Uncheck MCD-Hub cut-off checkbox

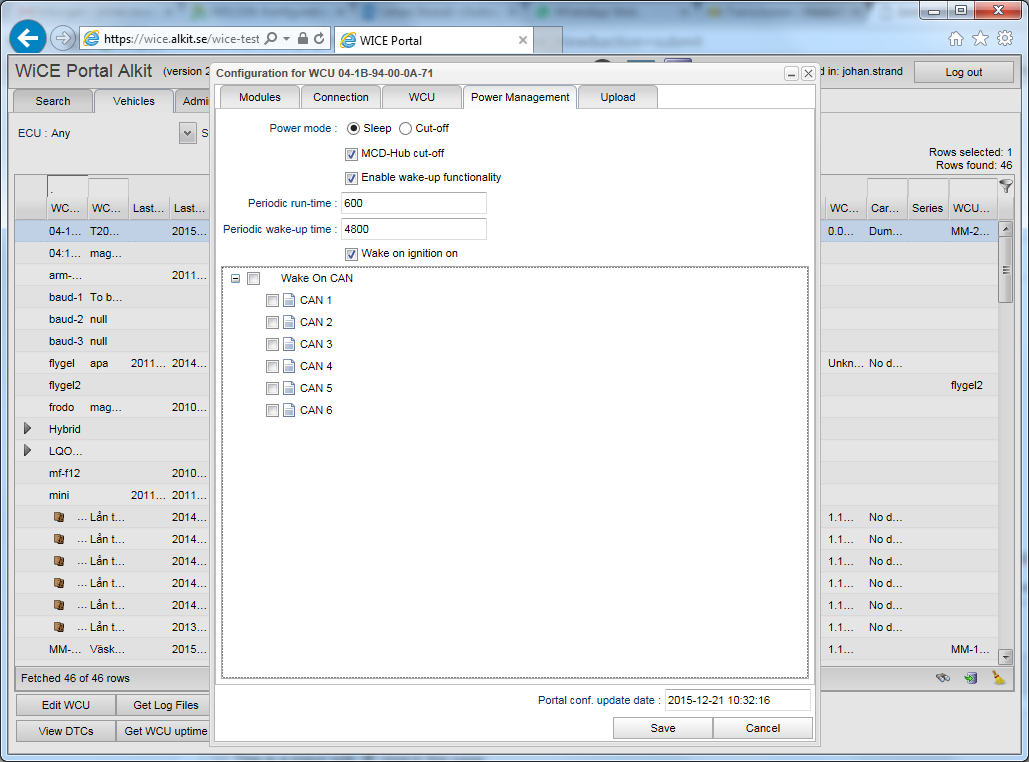351,154
